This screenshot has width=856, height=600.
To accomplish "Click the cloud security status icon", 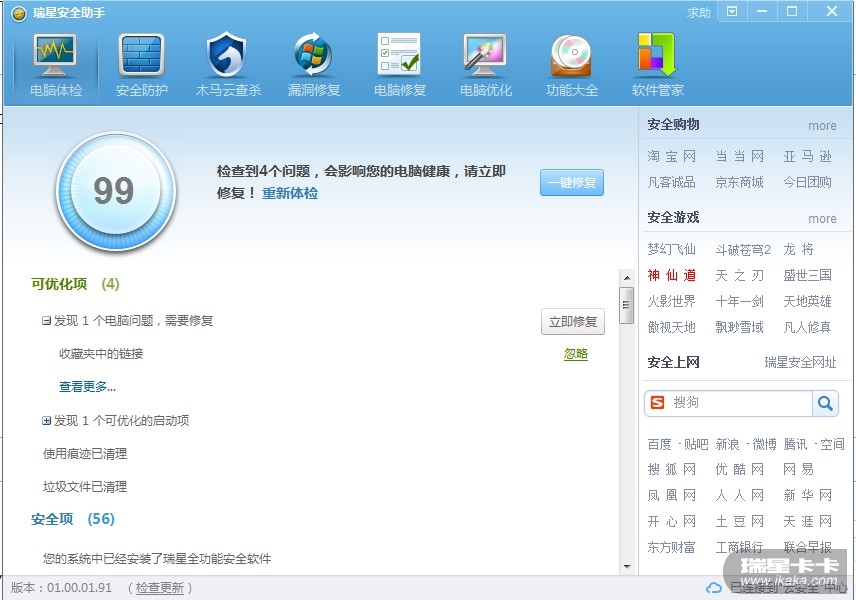I will click(x=714, y=588).
